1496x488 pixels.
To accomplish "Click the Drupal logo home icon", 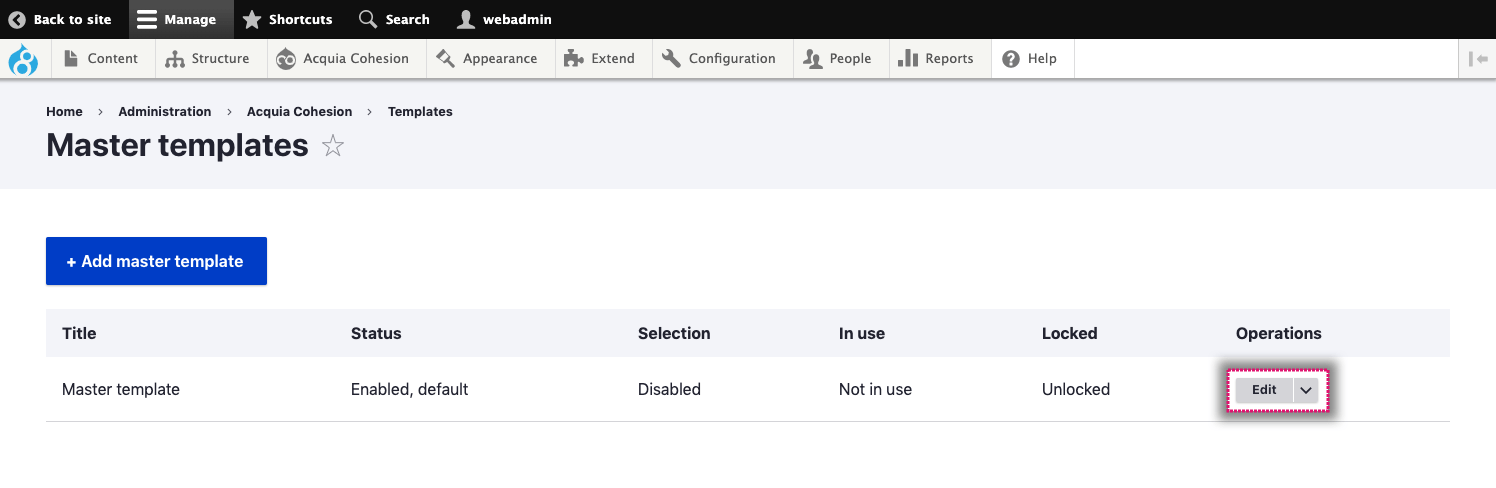I will click(23, 60).
